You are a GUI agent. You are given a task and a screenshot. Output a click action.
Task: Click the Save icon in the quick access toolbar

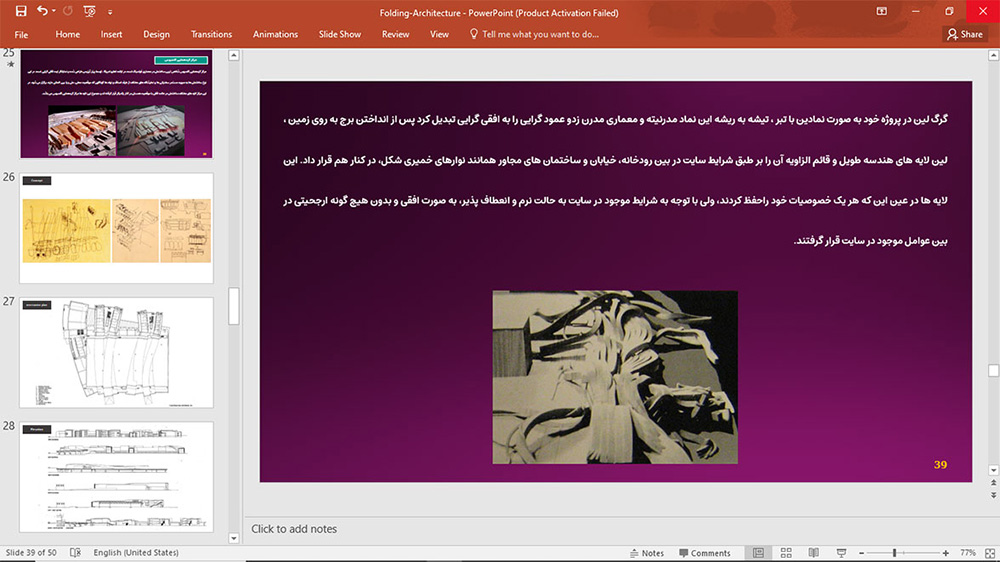coord(21,11)
